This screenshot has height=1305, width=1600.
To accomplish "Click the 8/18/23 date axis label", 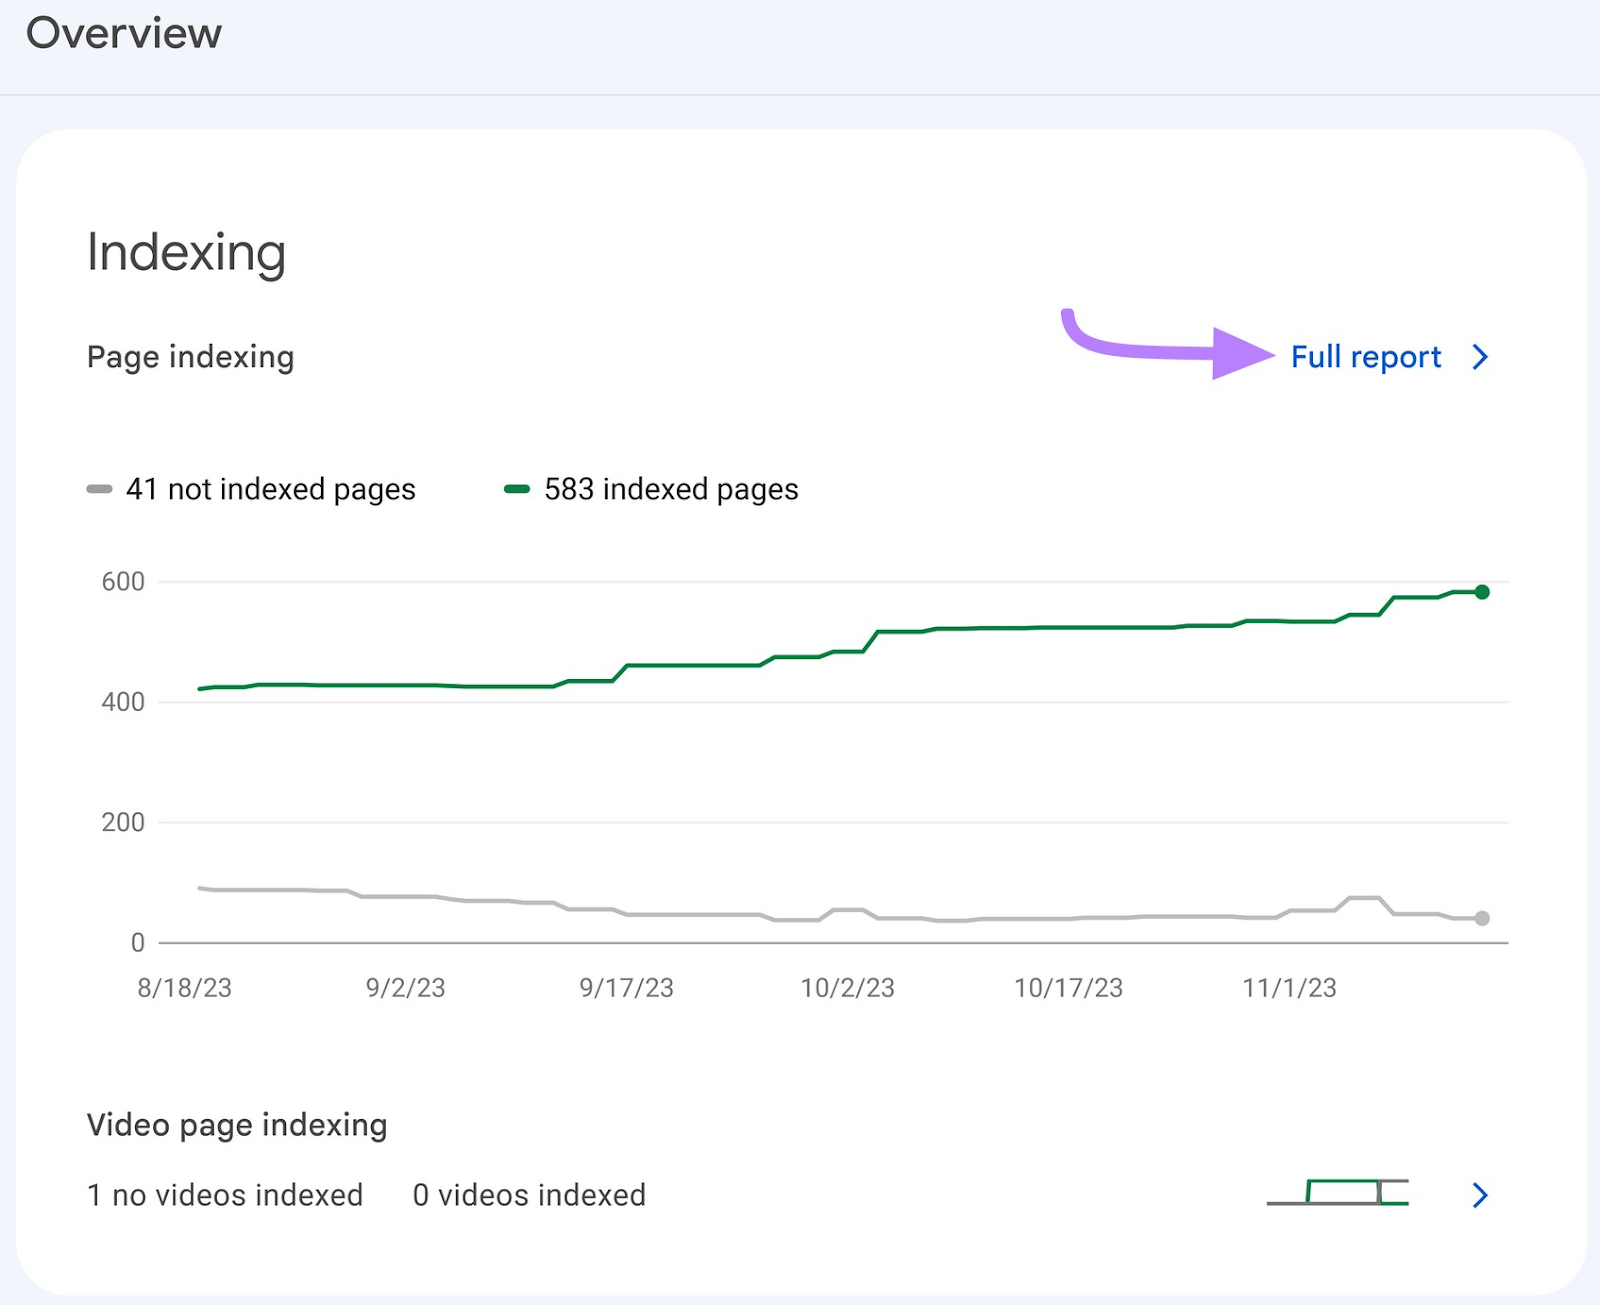I will [x=185, y=988].
